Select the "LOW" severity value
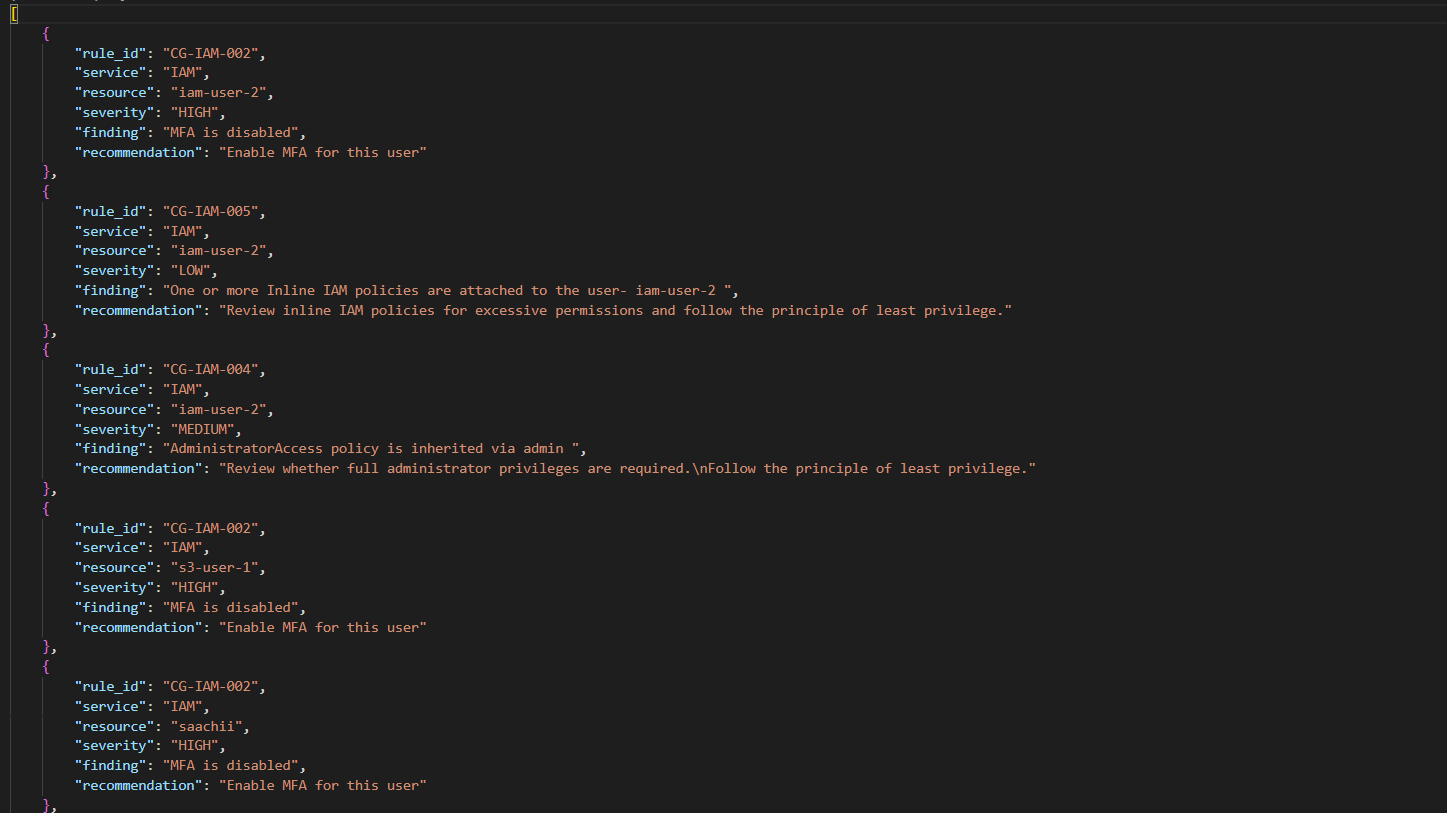The height and width of the screenshot is (813, 1447). pyautogui.click(x=190, y=270)
